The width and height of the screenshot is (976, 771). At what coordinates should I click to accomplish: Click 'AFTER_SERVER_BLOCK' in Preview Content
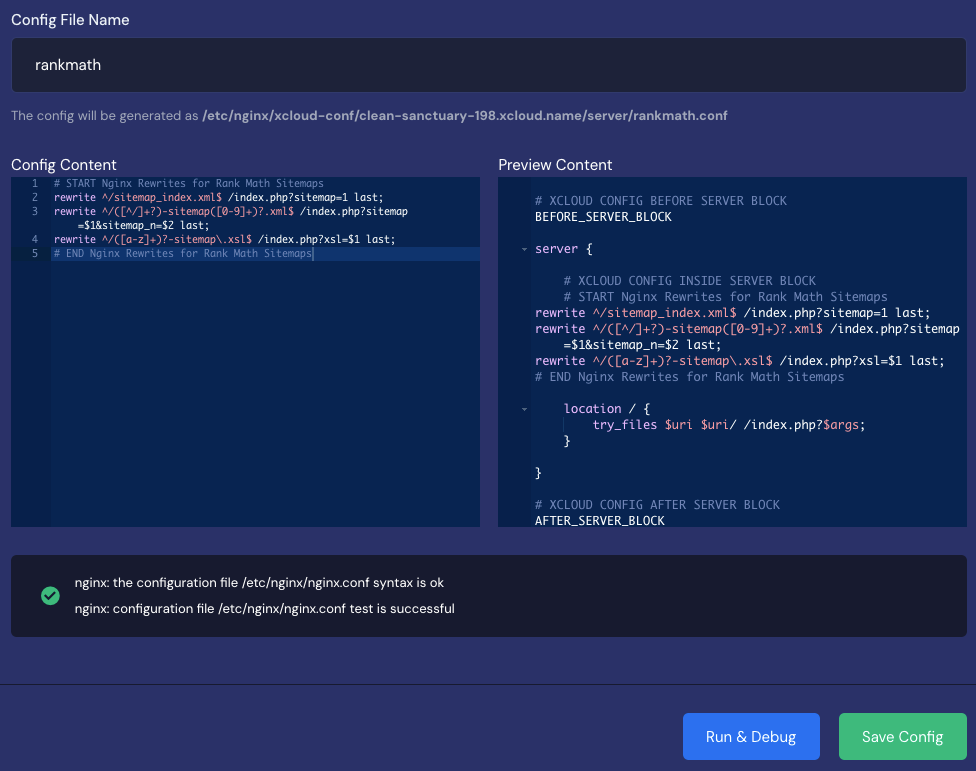pyautogui.click(x=599, y=520)
